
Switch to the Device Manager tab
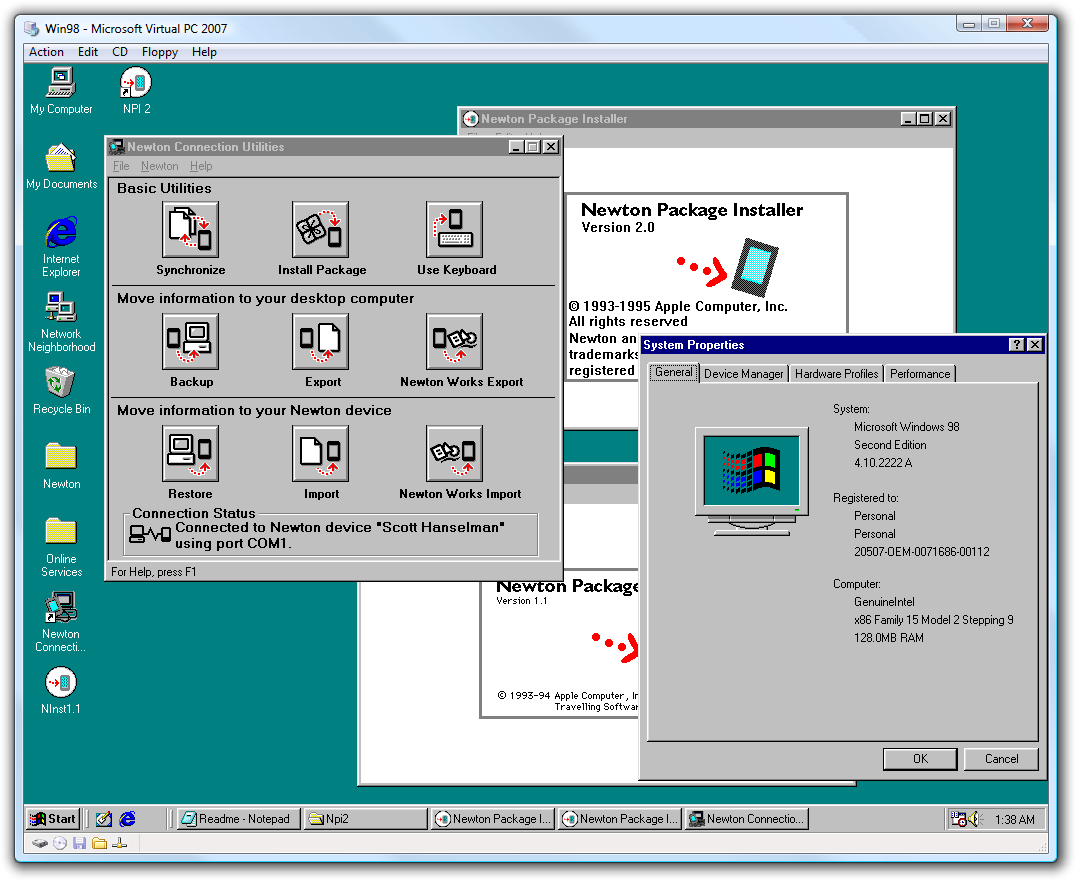click(744, 374)
